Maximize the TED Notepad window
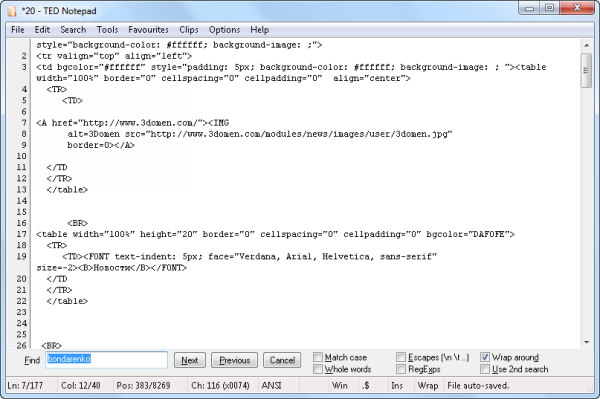The image size is (600, 399). click(549, 8)
